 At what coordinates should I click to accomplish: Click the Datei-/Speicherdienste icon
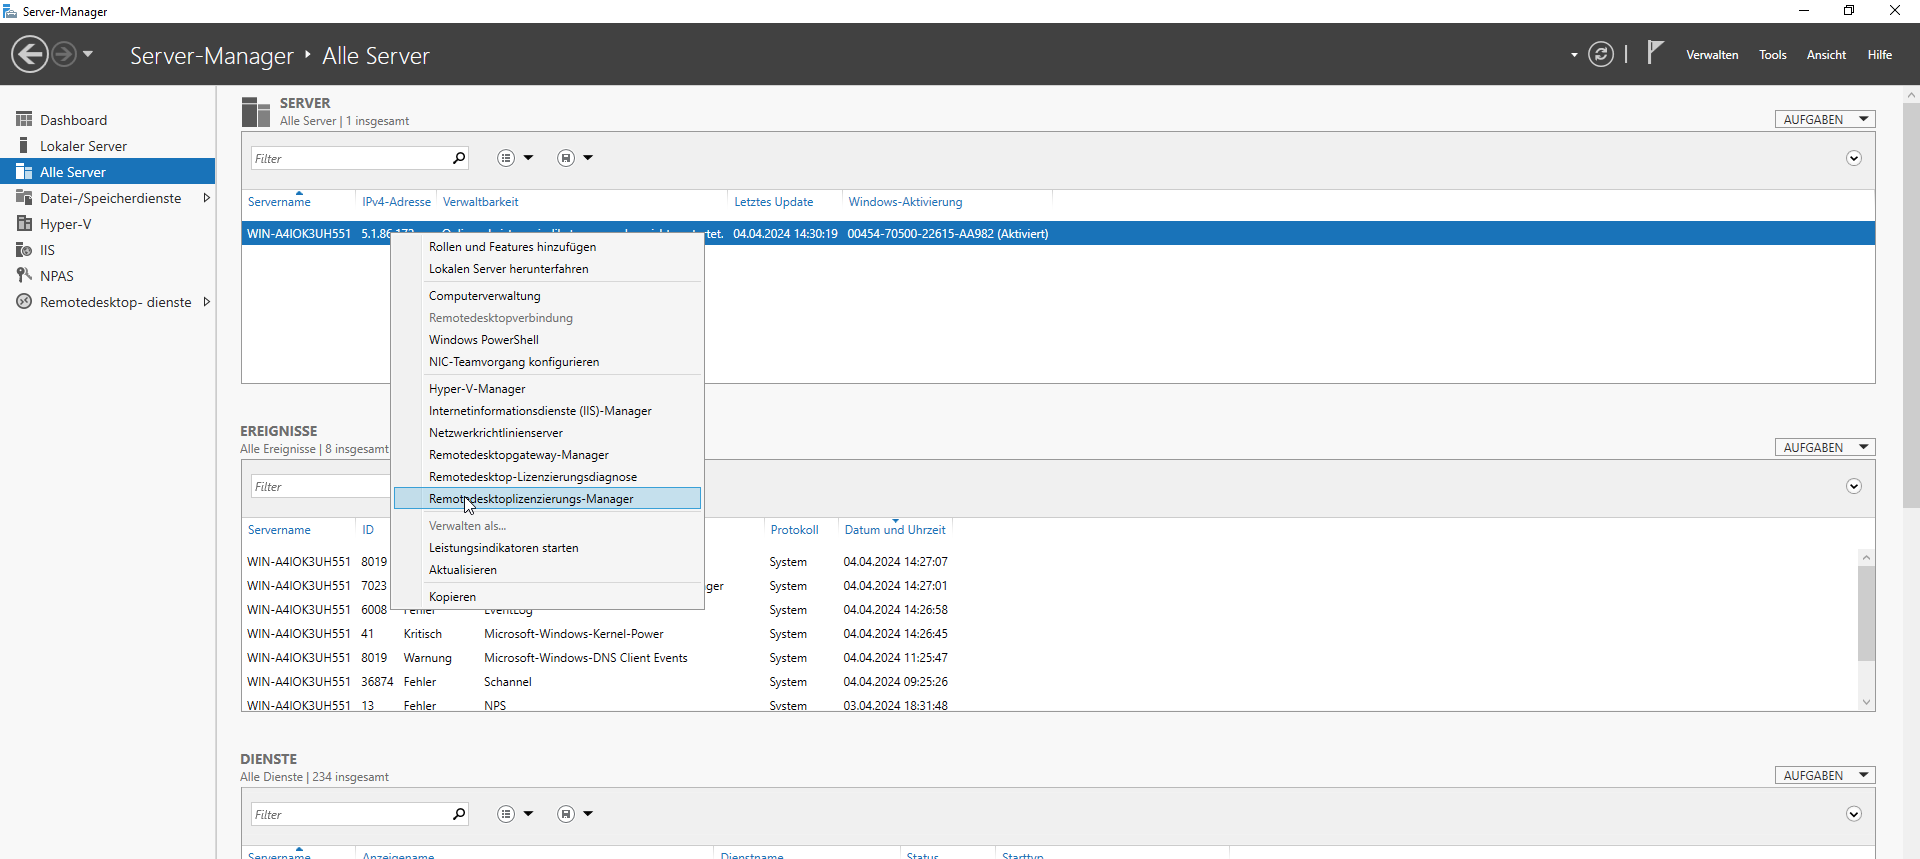tap(24, 197)
